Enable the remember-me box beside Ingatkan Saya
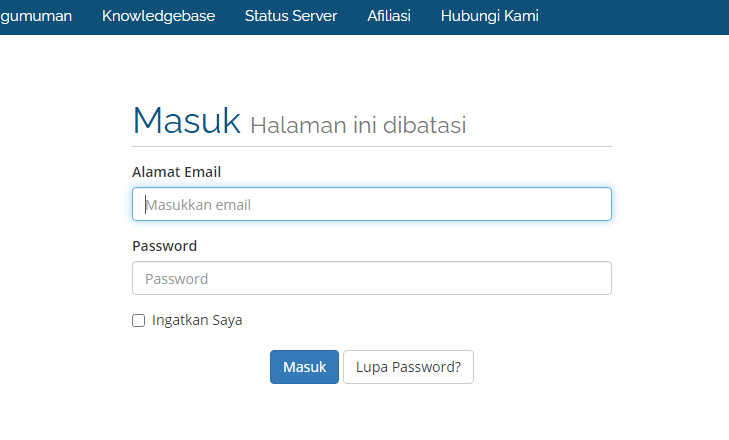 coord(139,320)
